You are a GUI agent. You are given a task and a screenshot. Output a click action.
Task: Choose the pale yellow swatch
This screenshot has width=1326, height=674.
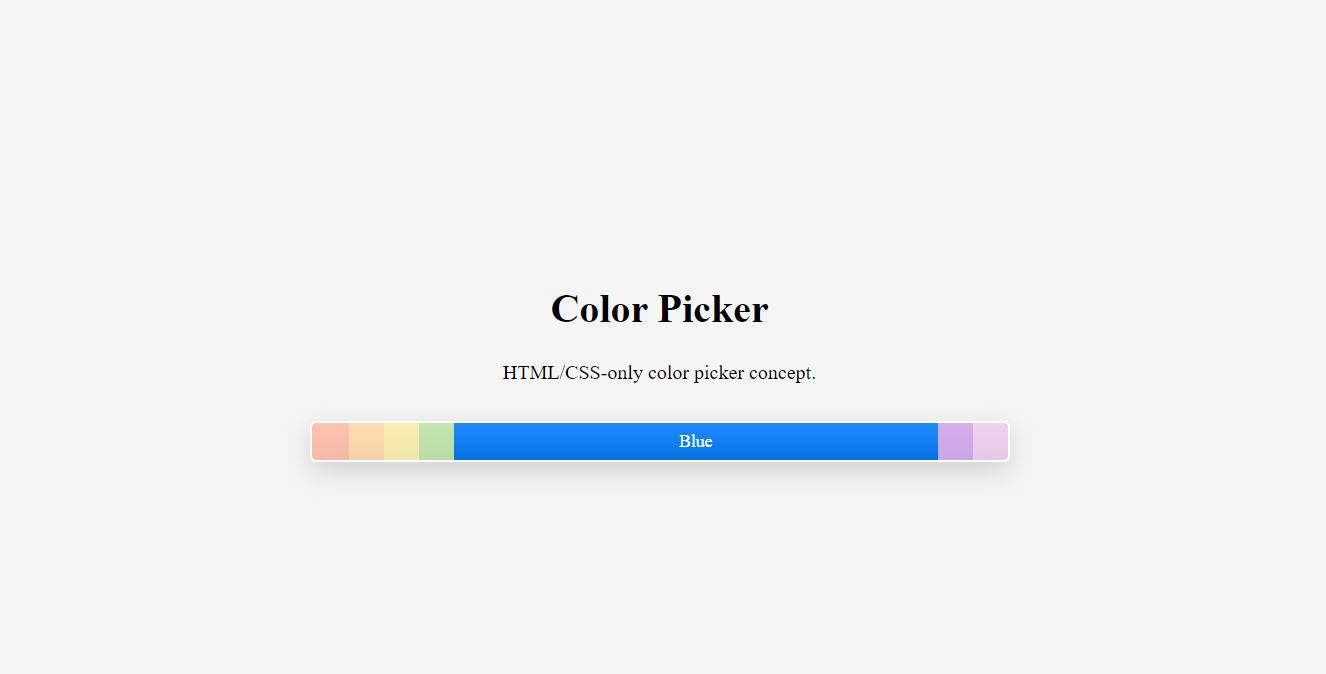pos(401,441)
